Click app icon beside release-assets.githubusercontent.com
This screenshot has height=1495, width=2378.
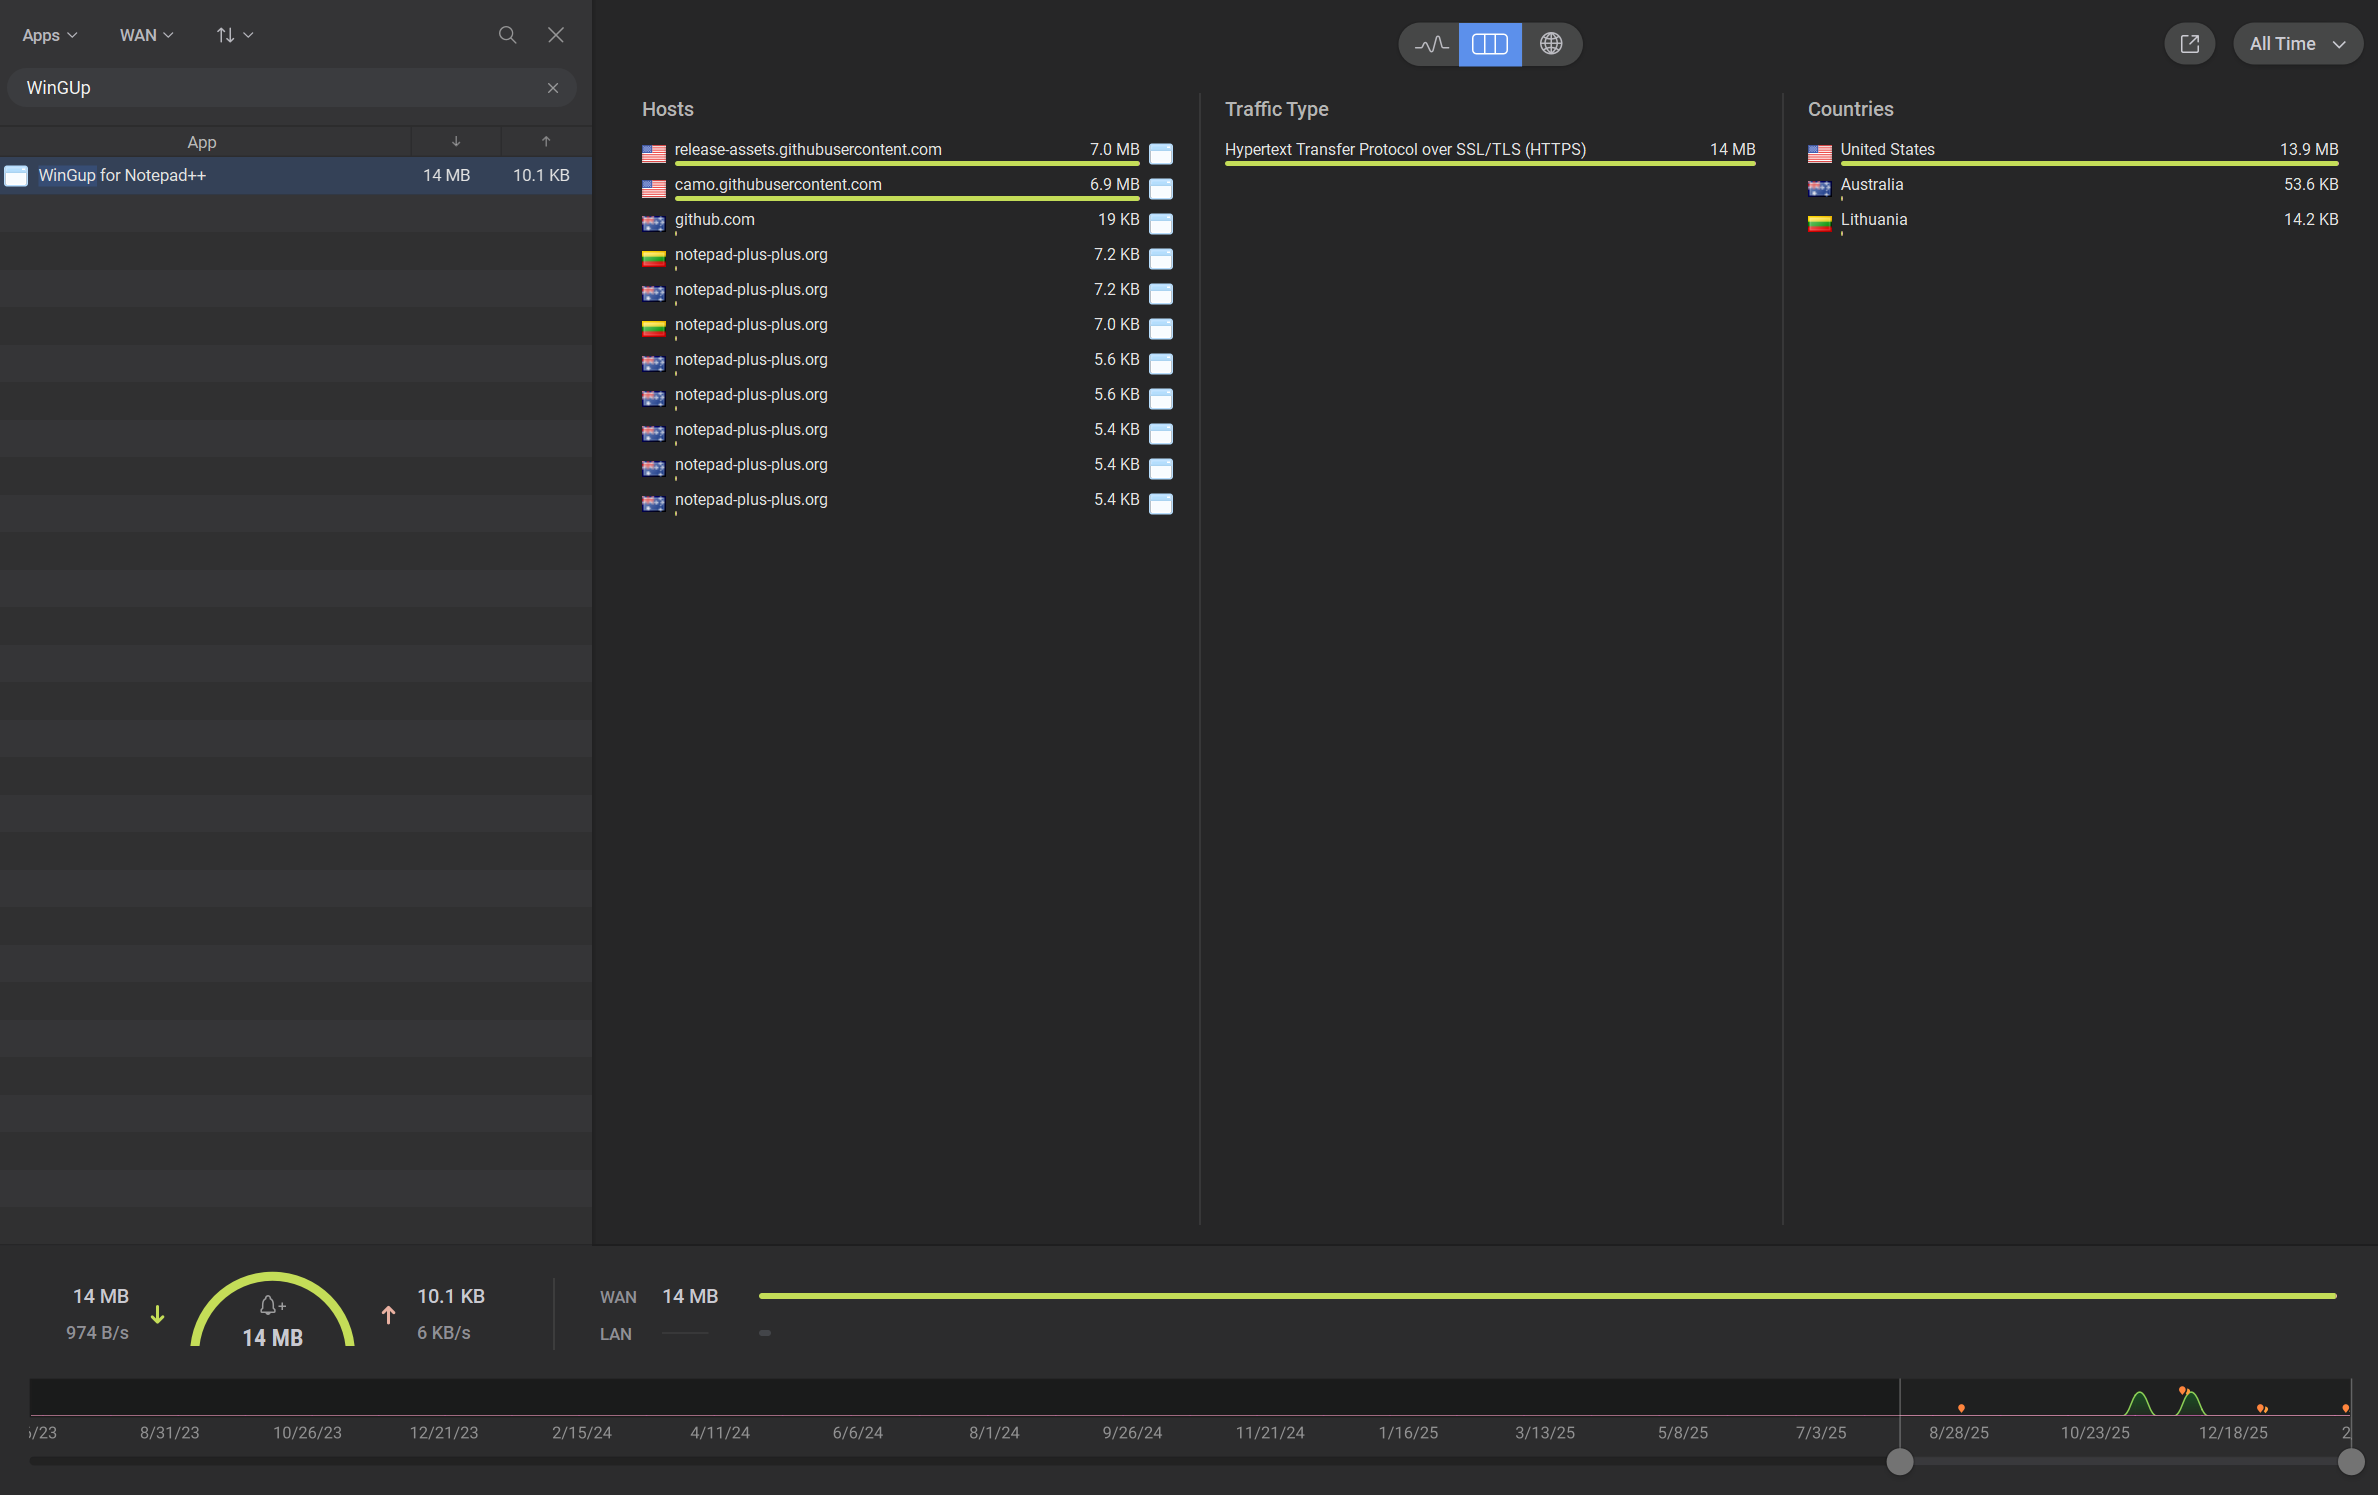pyautogui.click(x=1160, y=153)
